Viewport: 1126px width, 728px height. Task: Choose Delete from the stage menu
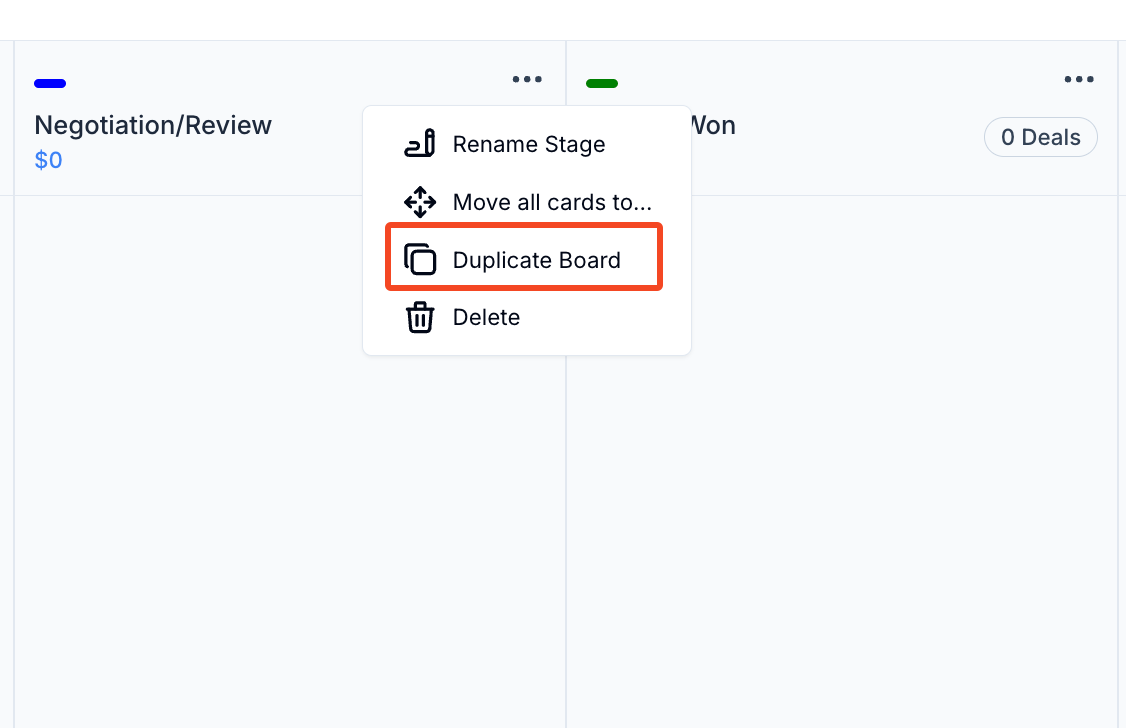487,317
